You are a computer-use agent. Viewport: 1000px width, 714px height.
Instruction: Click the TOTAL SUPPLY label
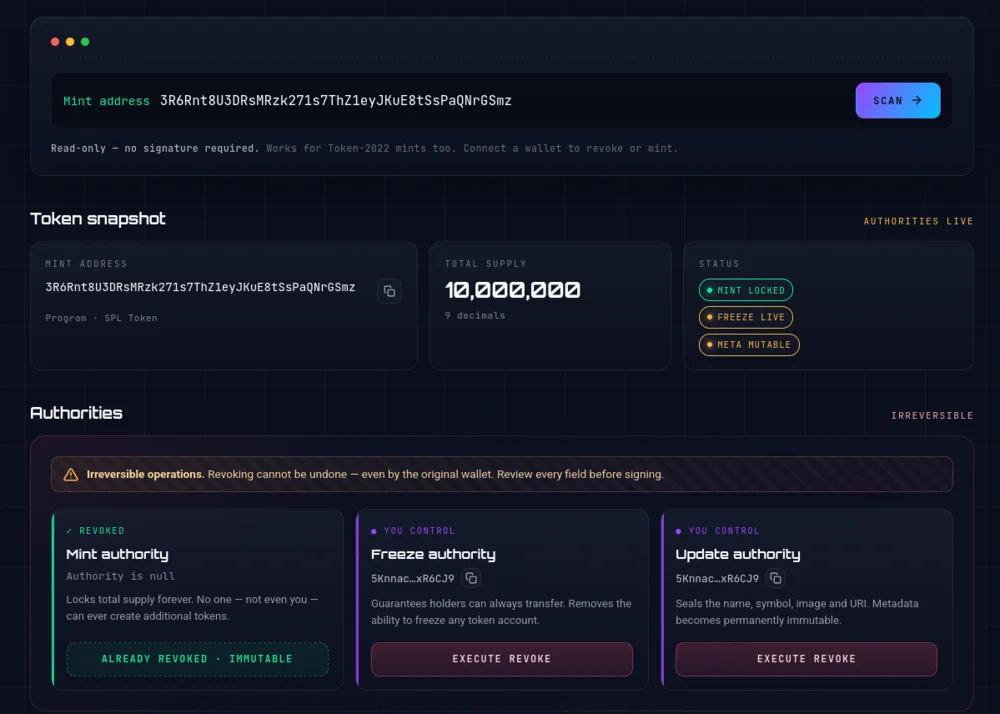(x=485, y=264)
